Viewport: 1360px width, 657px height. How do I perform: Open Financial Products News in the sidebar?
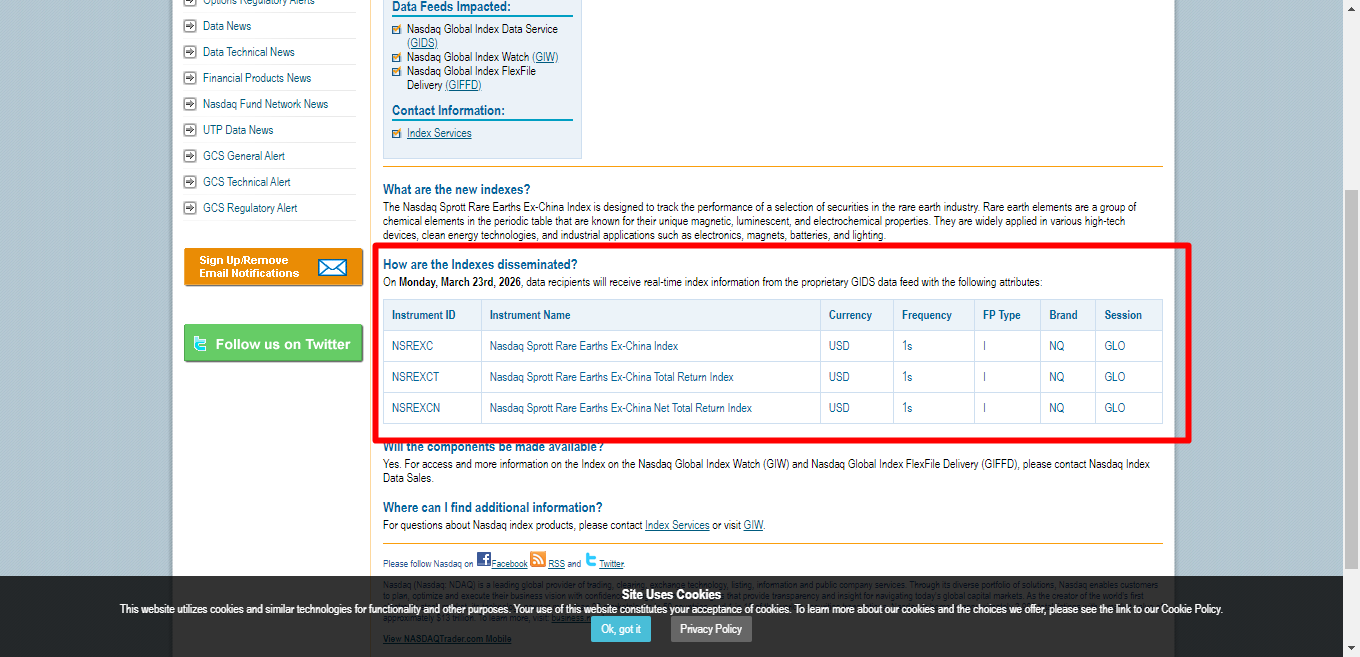(x=257, y=78)
